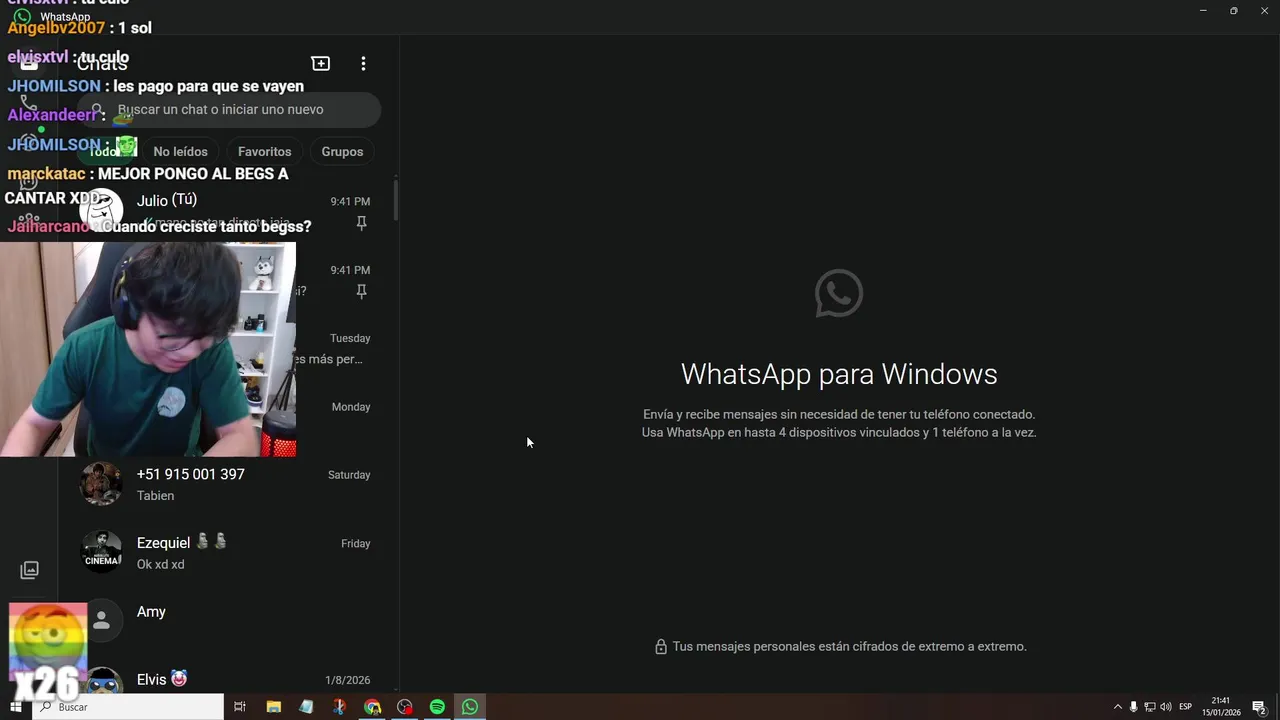Open Spotify from the taskbar
This screenshot has height=720, width=1280.
[437, 707]
